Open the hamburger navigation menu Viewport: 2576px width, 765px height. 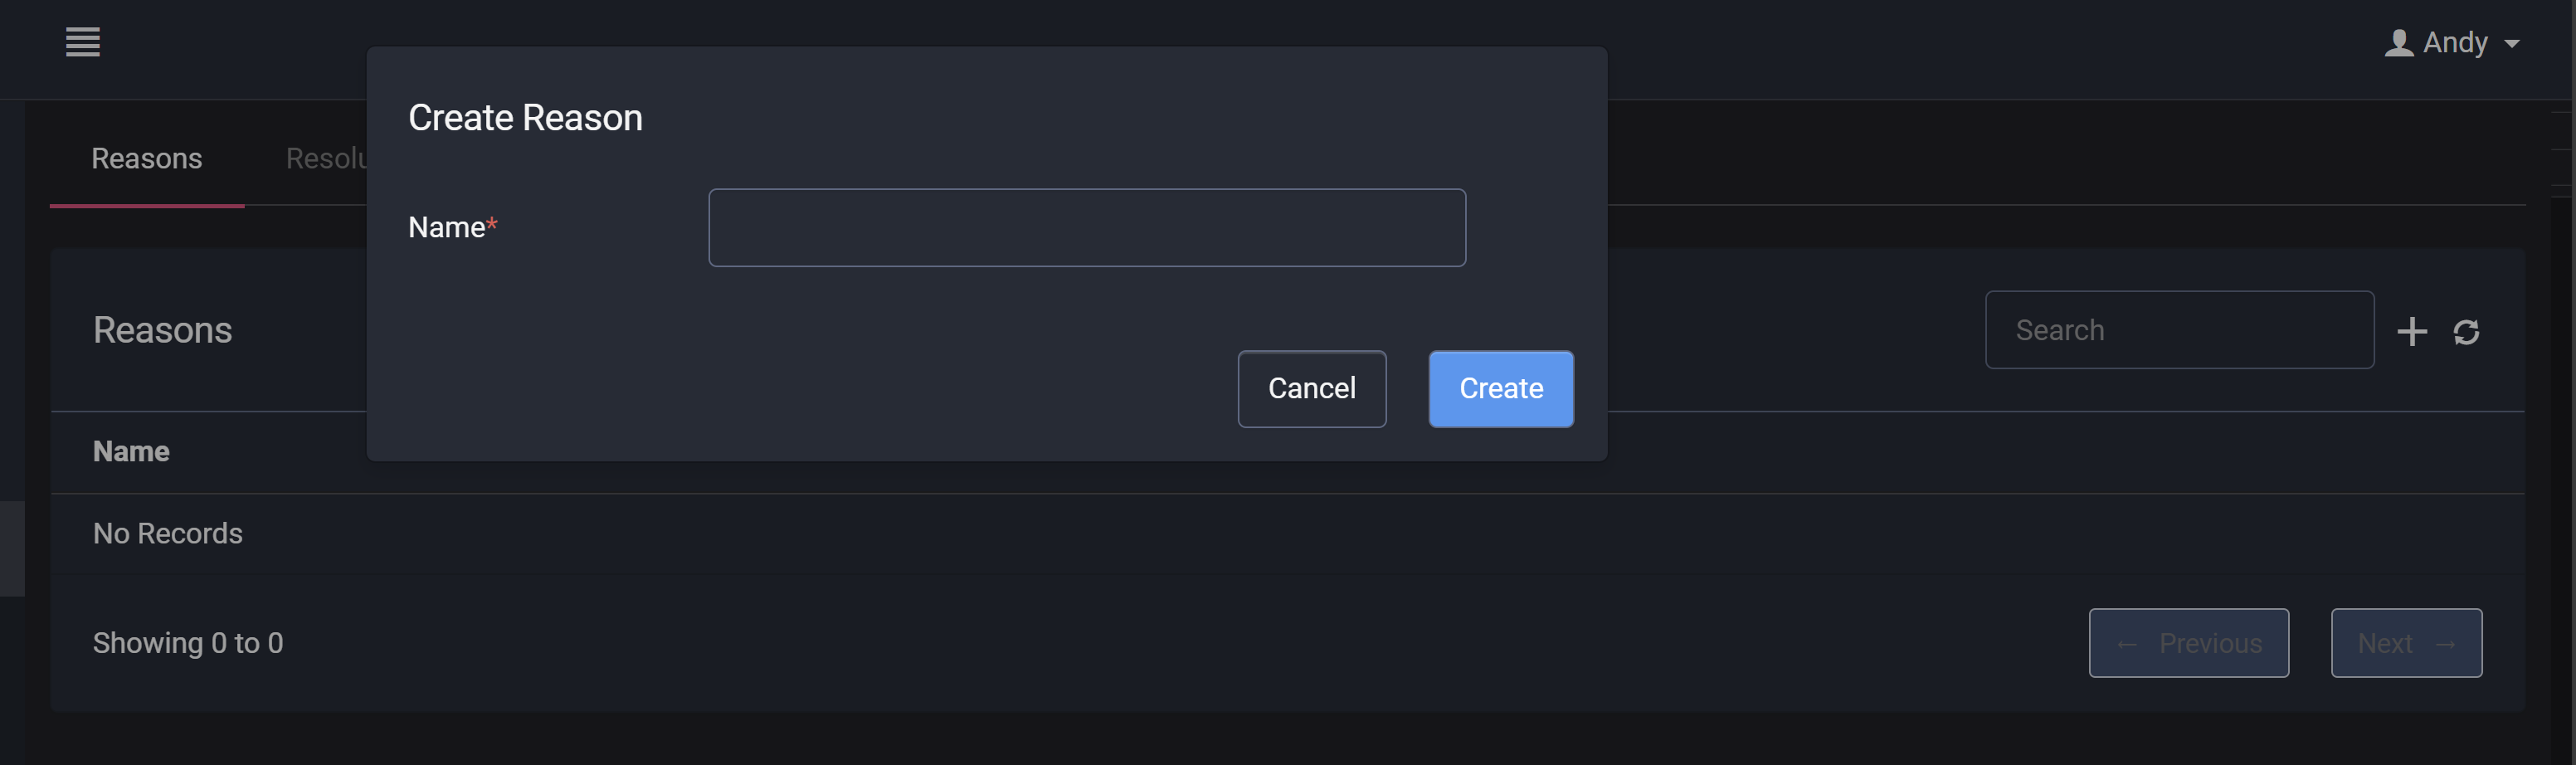[83, 42]
